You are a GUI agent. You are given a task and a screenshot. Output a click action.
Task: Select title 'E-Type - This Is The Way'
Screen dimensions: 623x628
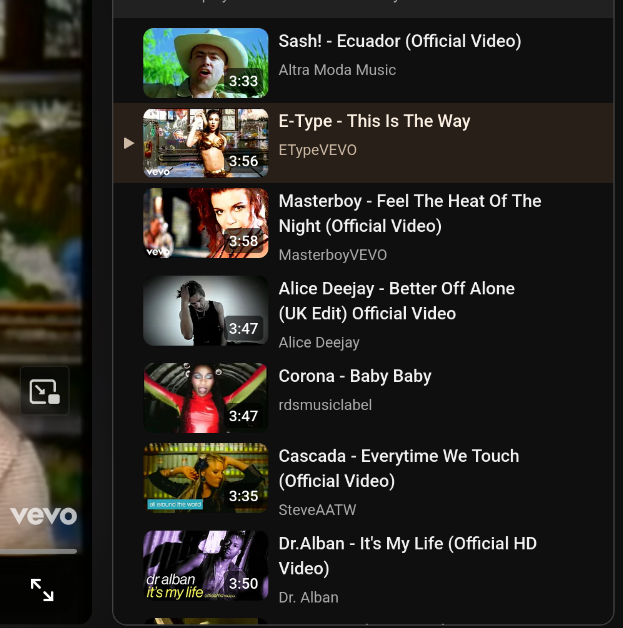point(374,121)
